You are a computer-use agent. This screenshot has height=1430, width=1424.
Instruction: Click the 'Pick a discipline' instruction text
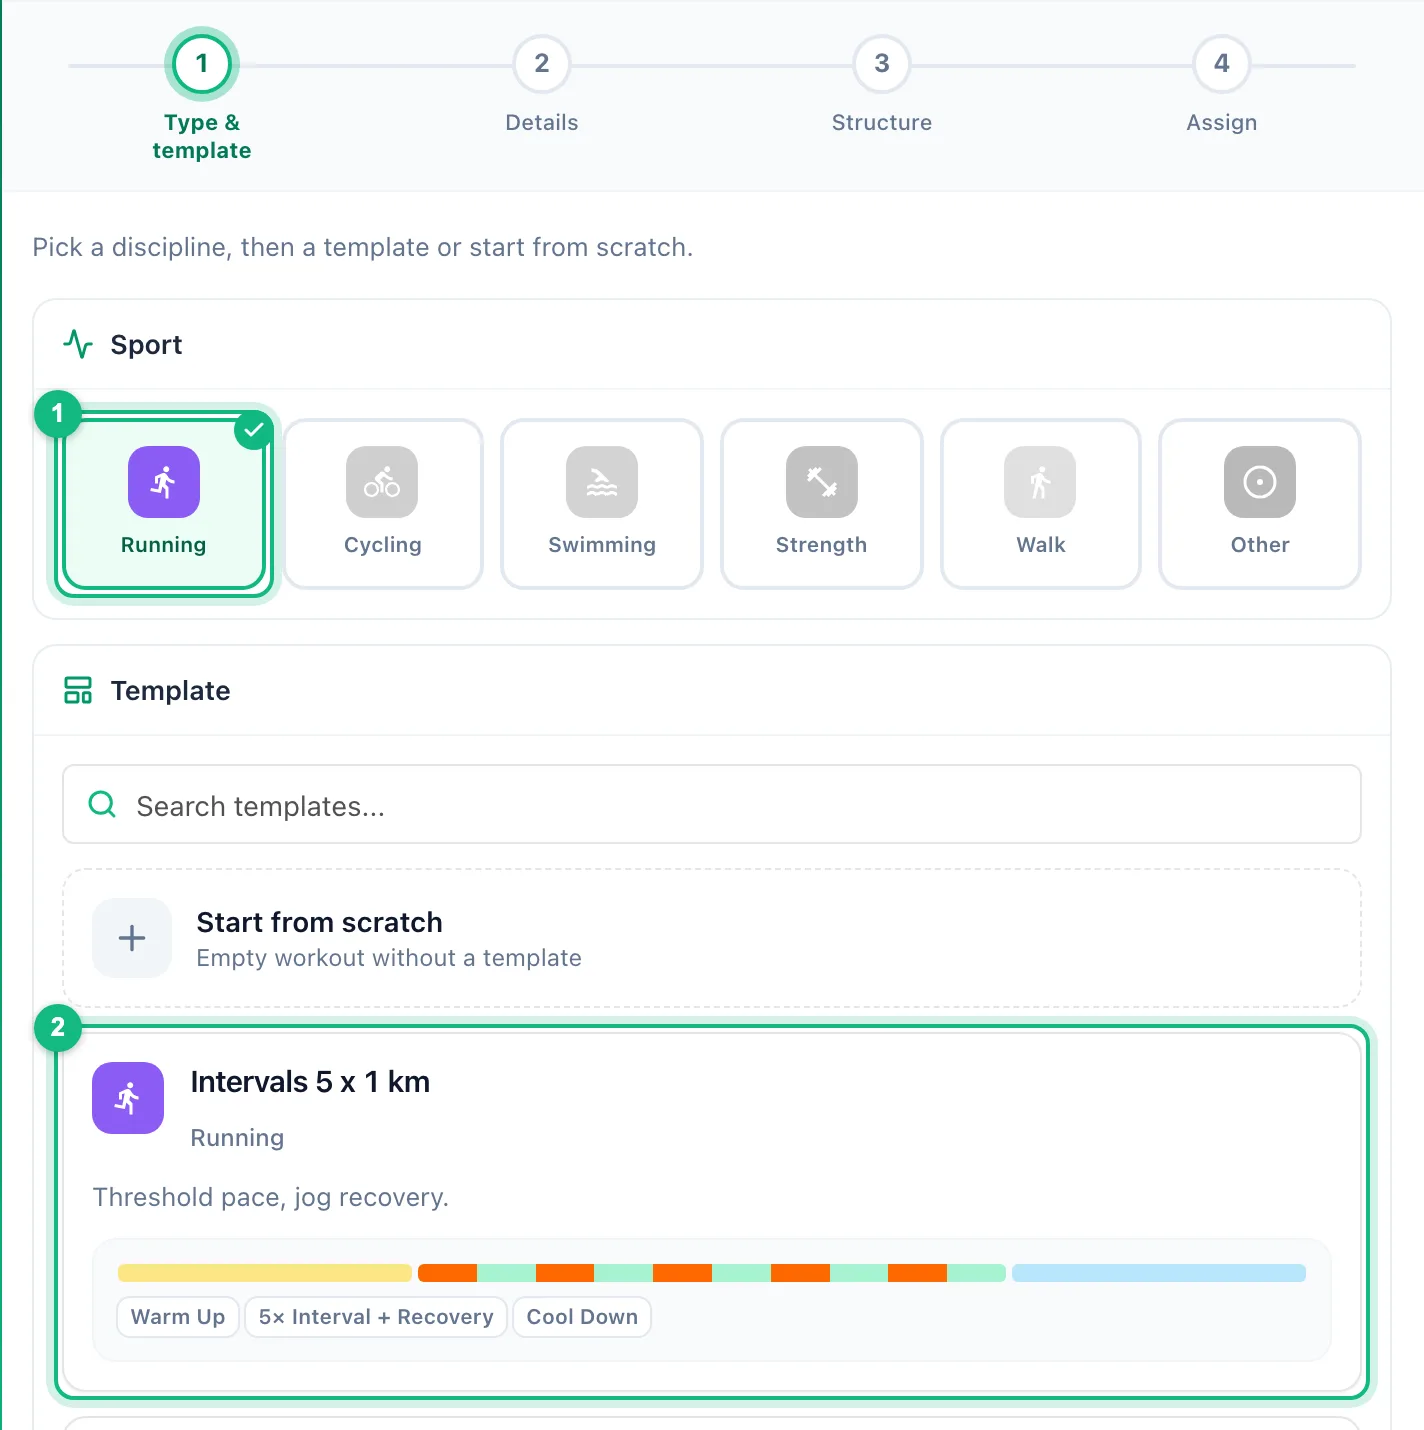[363, 247]
